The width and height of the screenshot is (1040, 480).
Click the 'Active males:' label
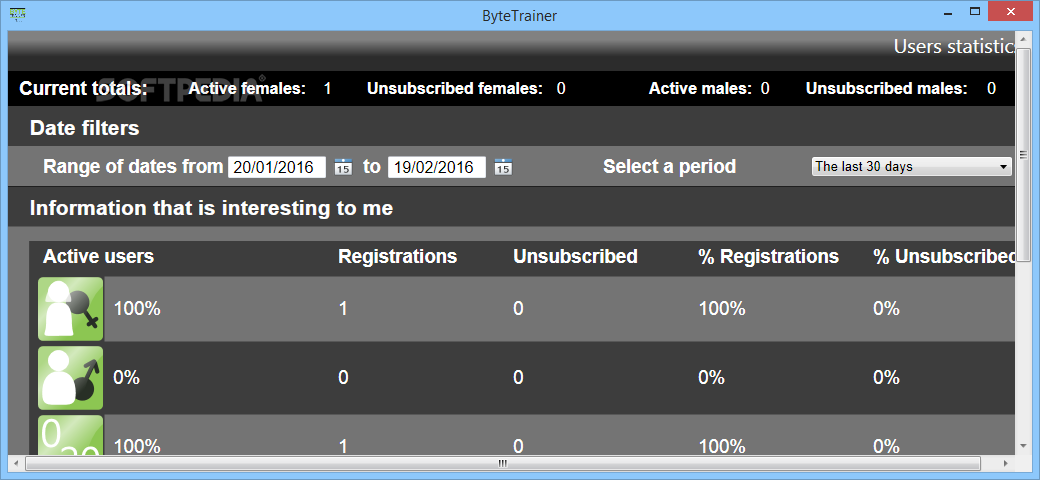(x=700, y=89)
